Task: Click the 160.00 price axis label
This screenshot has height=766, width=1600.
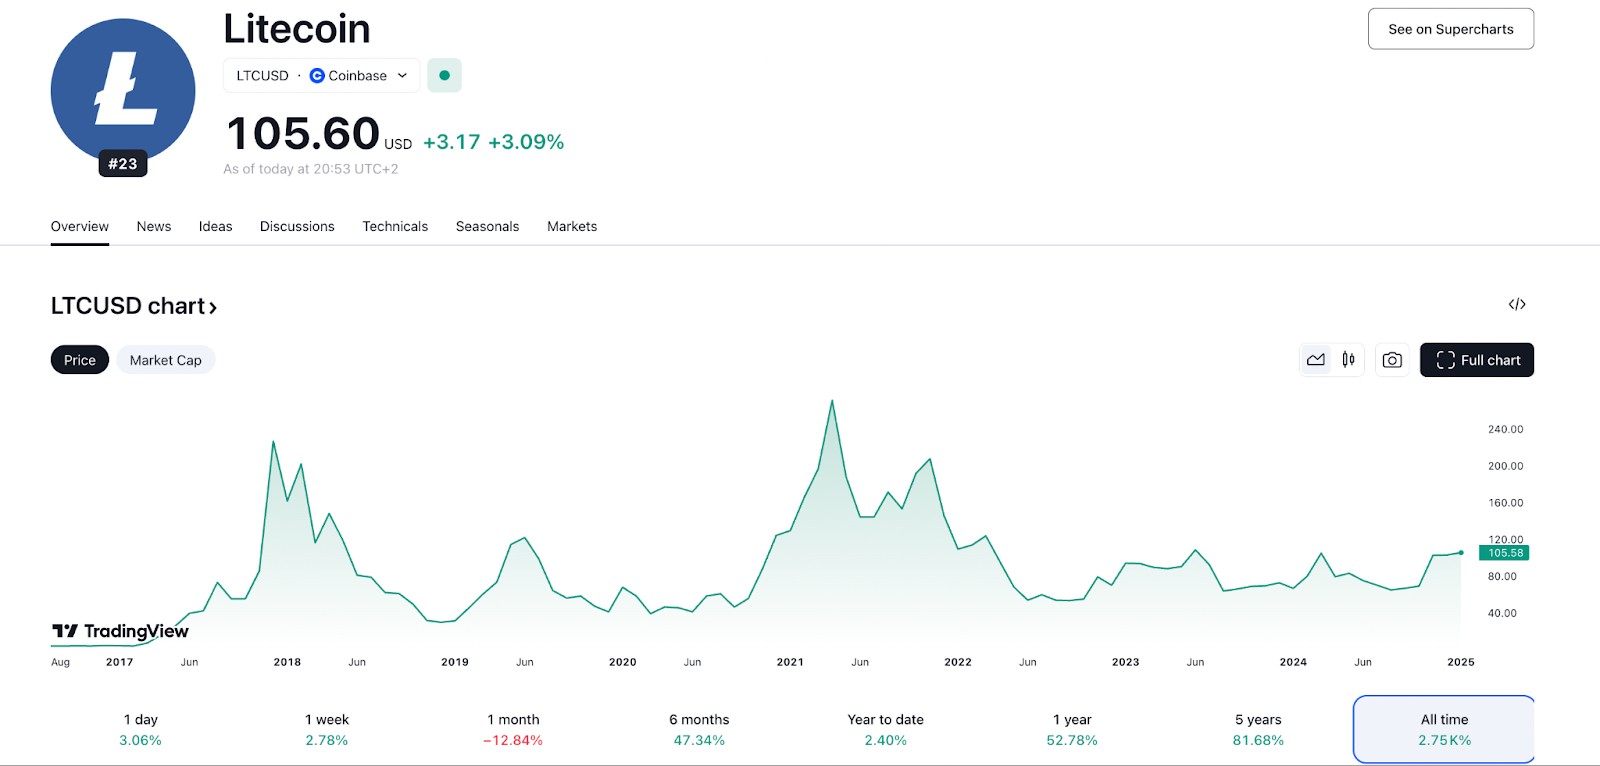Action: point(1505,503)
